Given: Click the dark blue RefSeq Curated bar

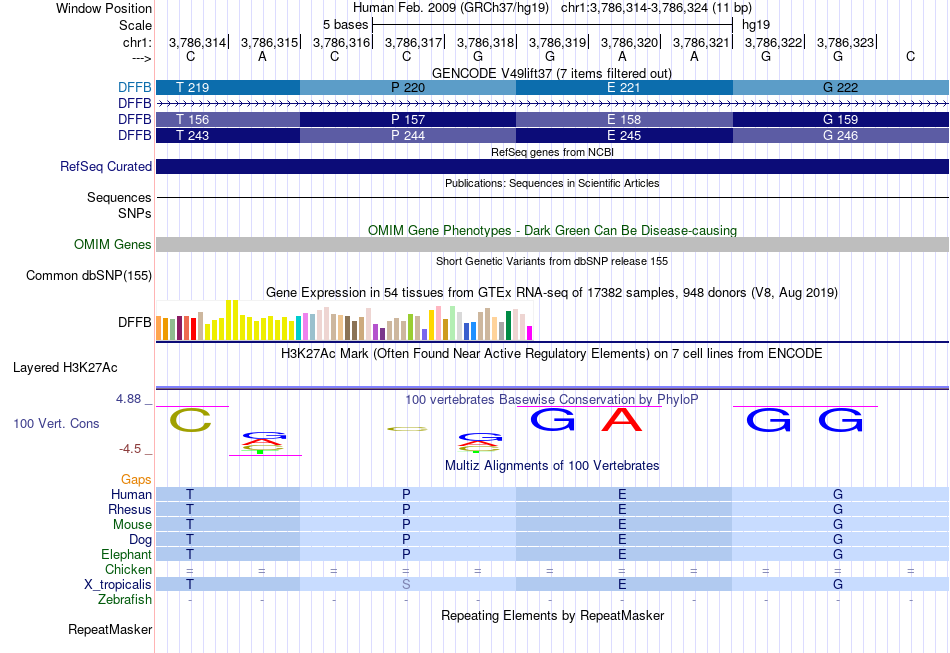Looking at the screenshot, I should [553, 167].
